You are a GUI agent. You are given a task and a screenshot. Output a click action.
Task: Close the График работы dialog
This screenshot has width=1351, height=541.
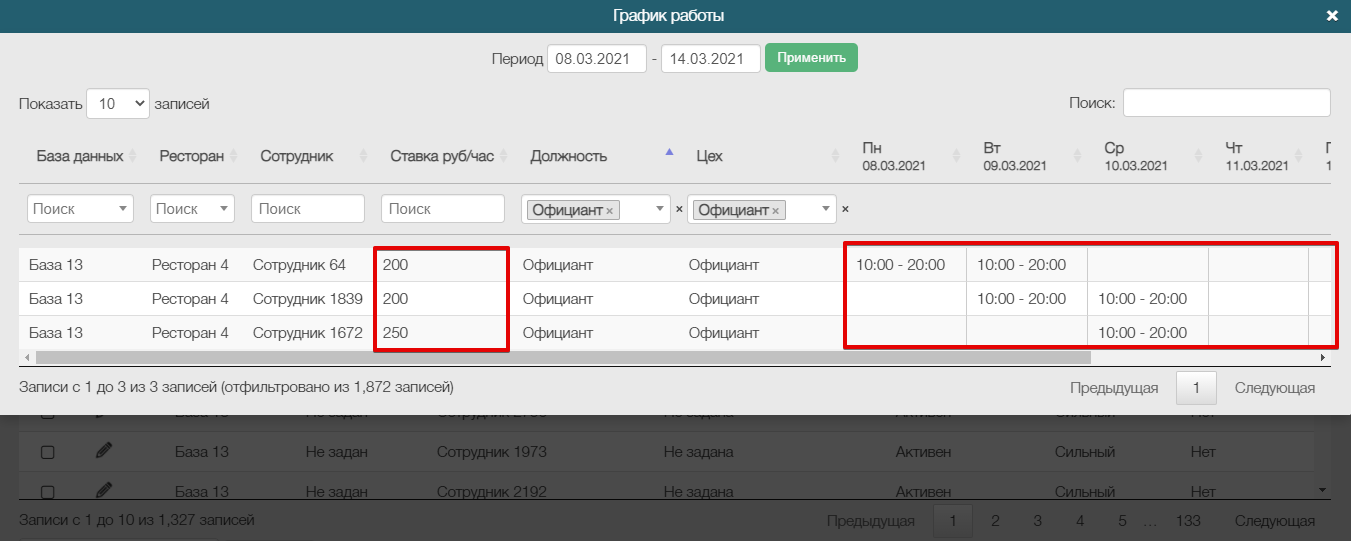coord(1331,16)
